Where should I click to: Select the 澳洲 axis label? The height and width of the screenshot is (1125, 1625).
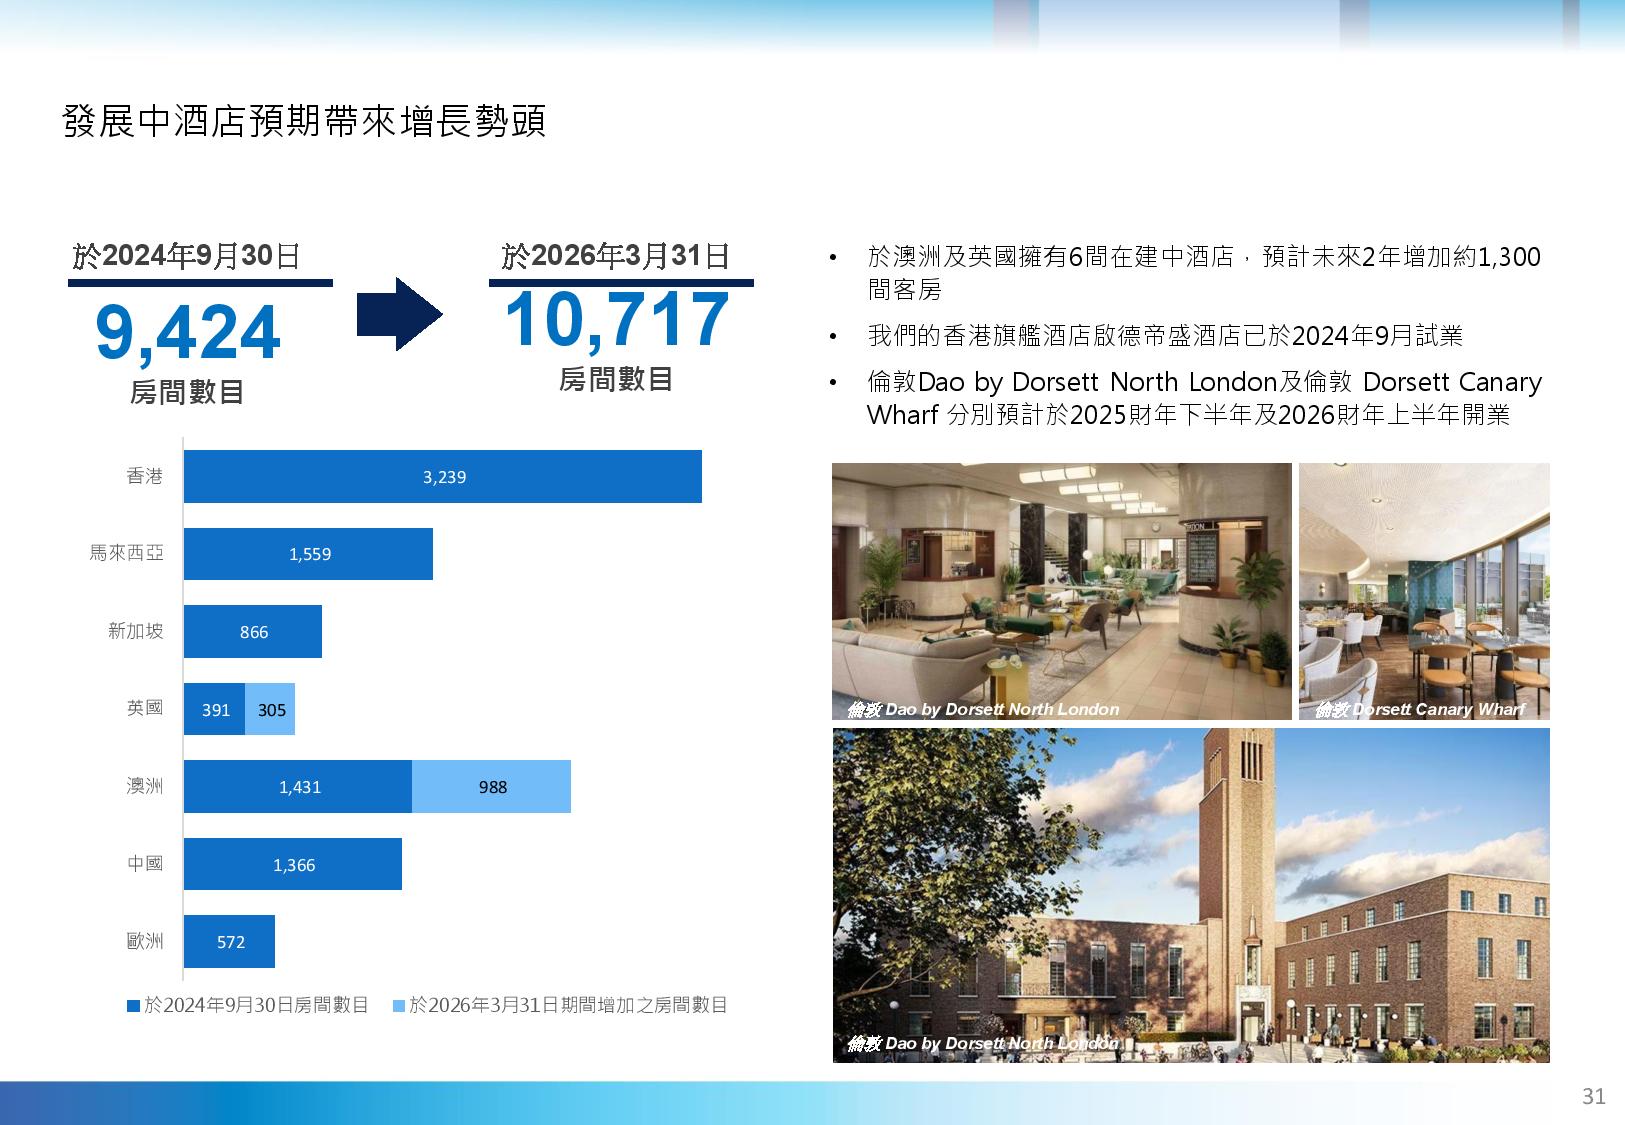pos(145,786)
